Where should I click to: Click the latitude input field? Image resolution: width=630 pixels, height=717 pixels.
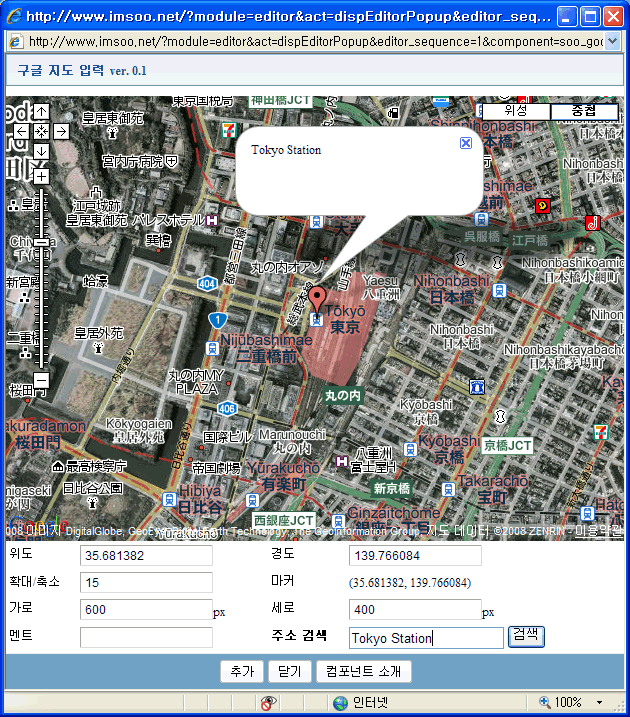[146, 556]
